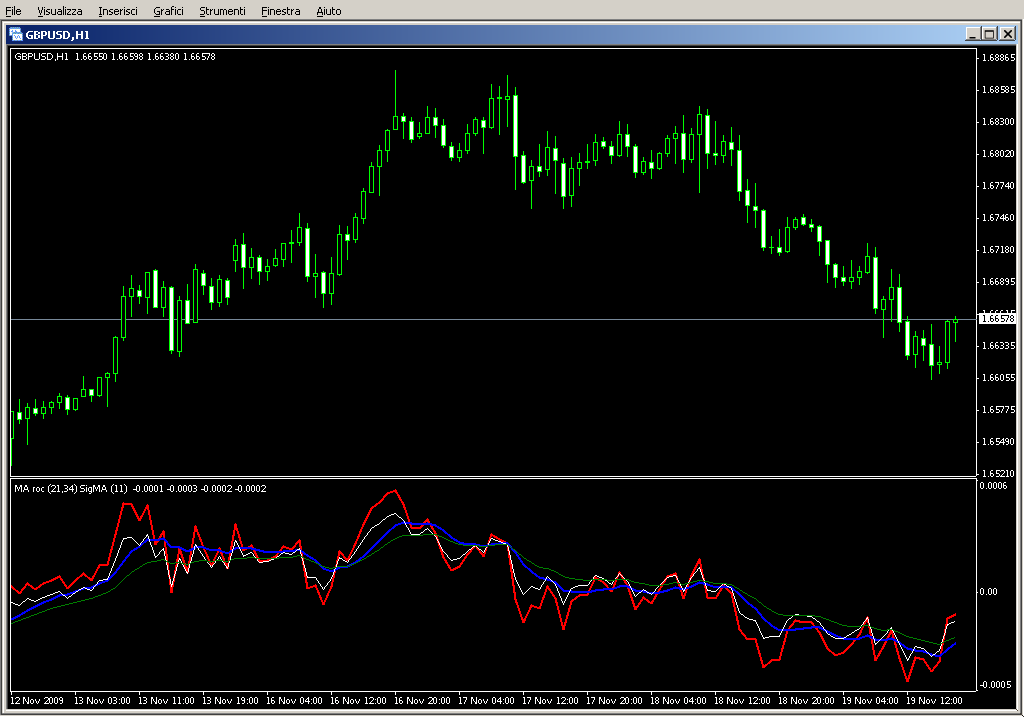Click the 1.68300 price scale label
The image size is (1024, 717).
click(999, 121)
